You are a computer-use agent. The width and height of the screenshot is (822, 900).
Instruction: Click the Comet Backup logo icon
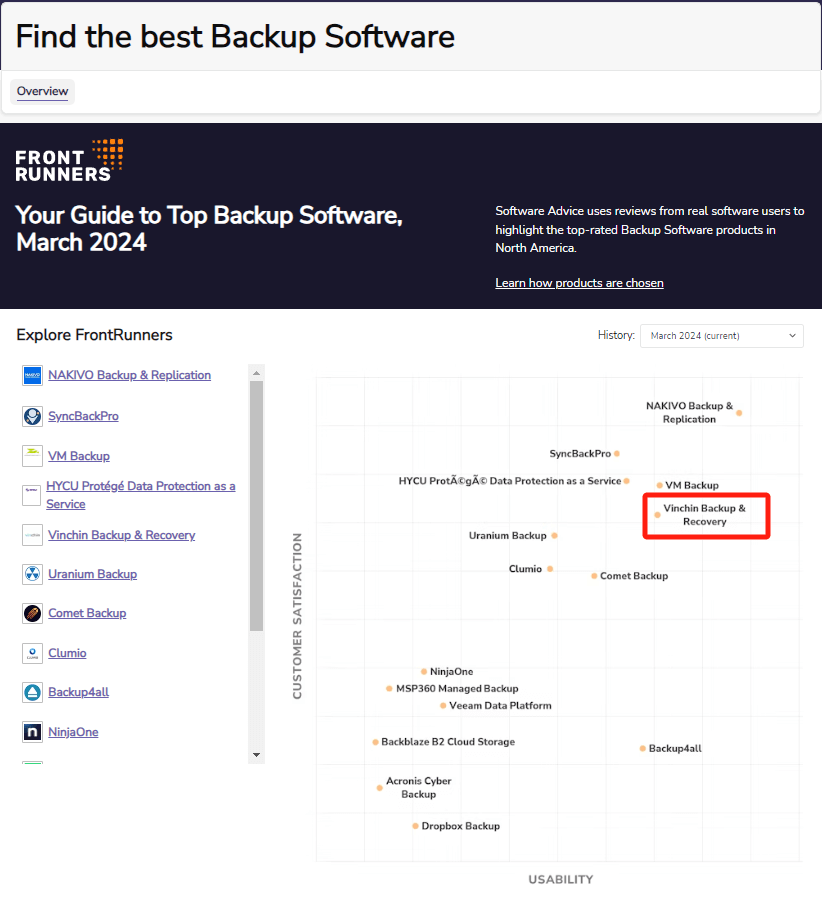pyautogui.click(x=32, y=613)
